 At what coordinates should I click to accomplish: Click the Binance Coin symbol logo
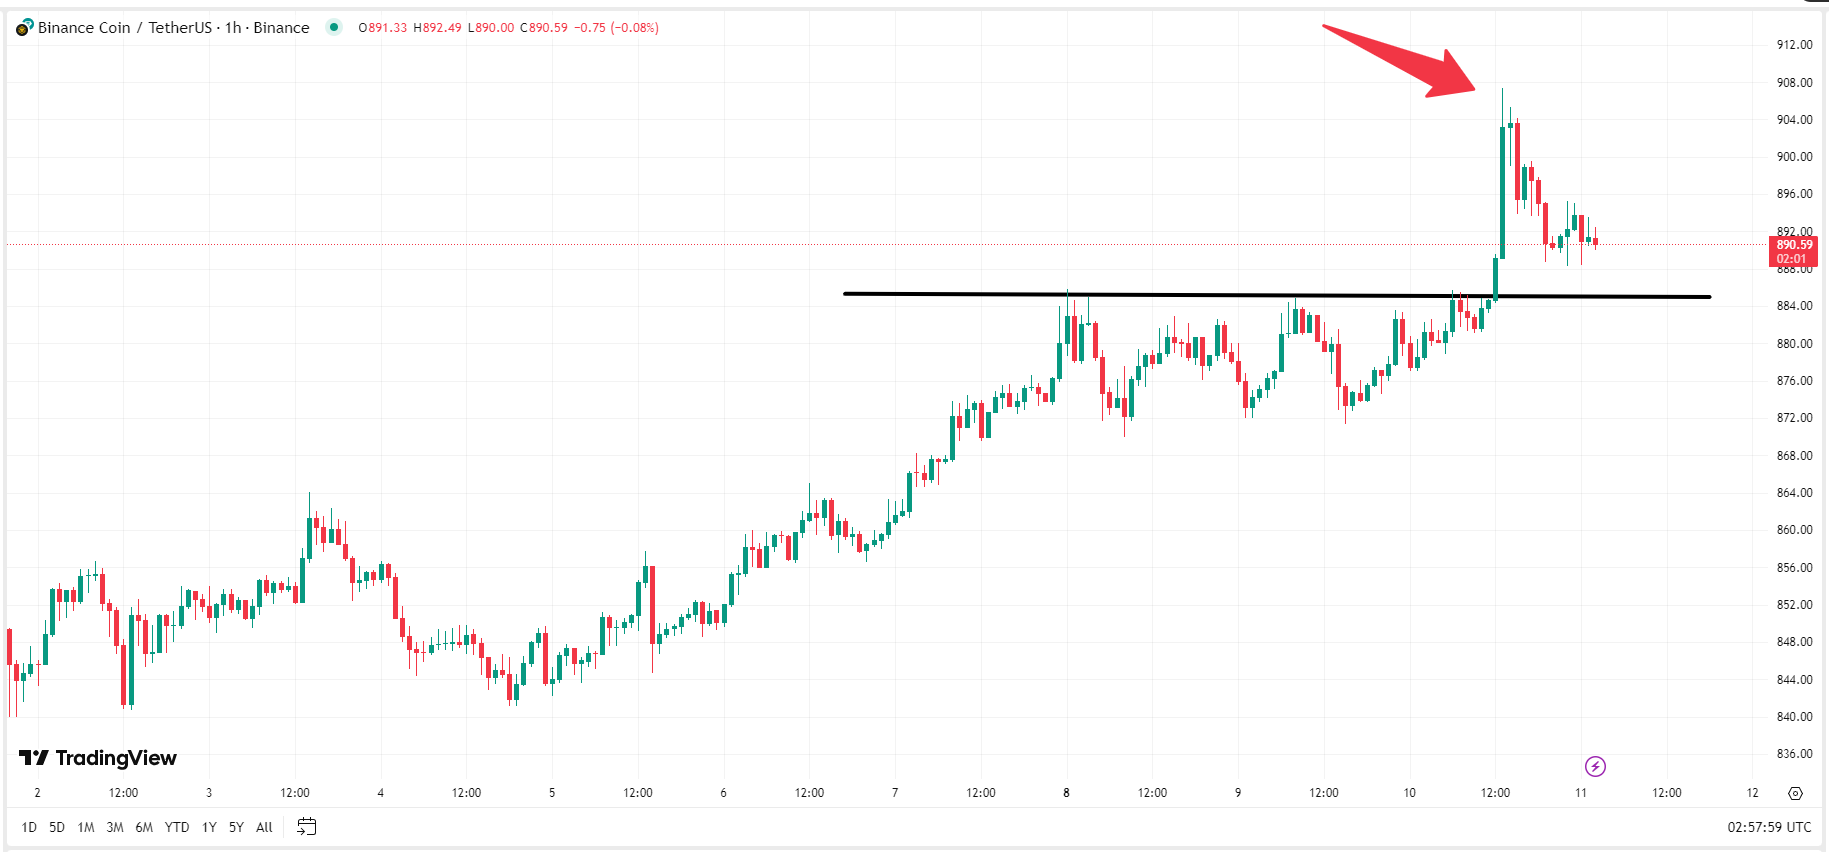[24, 27]
